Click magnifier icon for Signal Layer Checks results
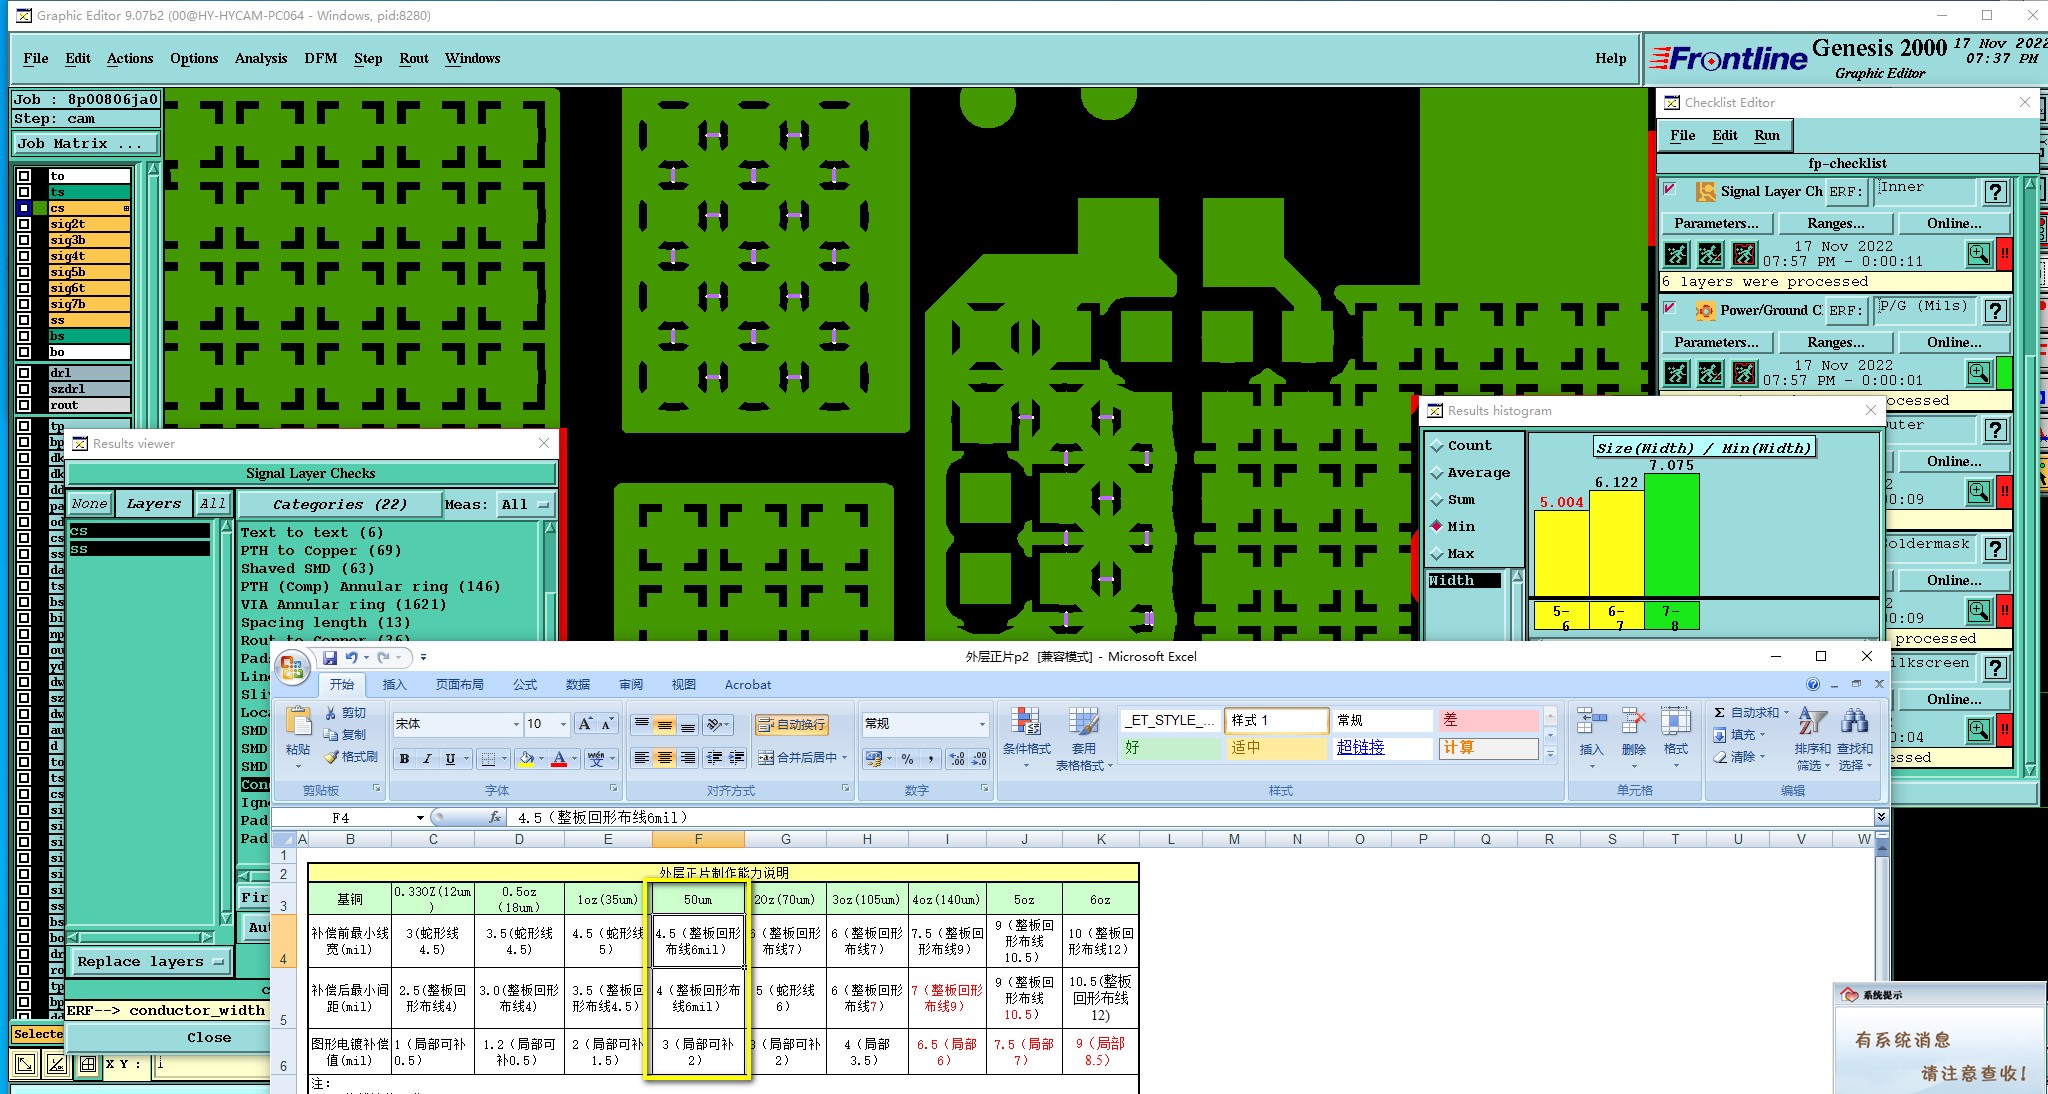 1978,254
